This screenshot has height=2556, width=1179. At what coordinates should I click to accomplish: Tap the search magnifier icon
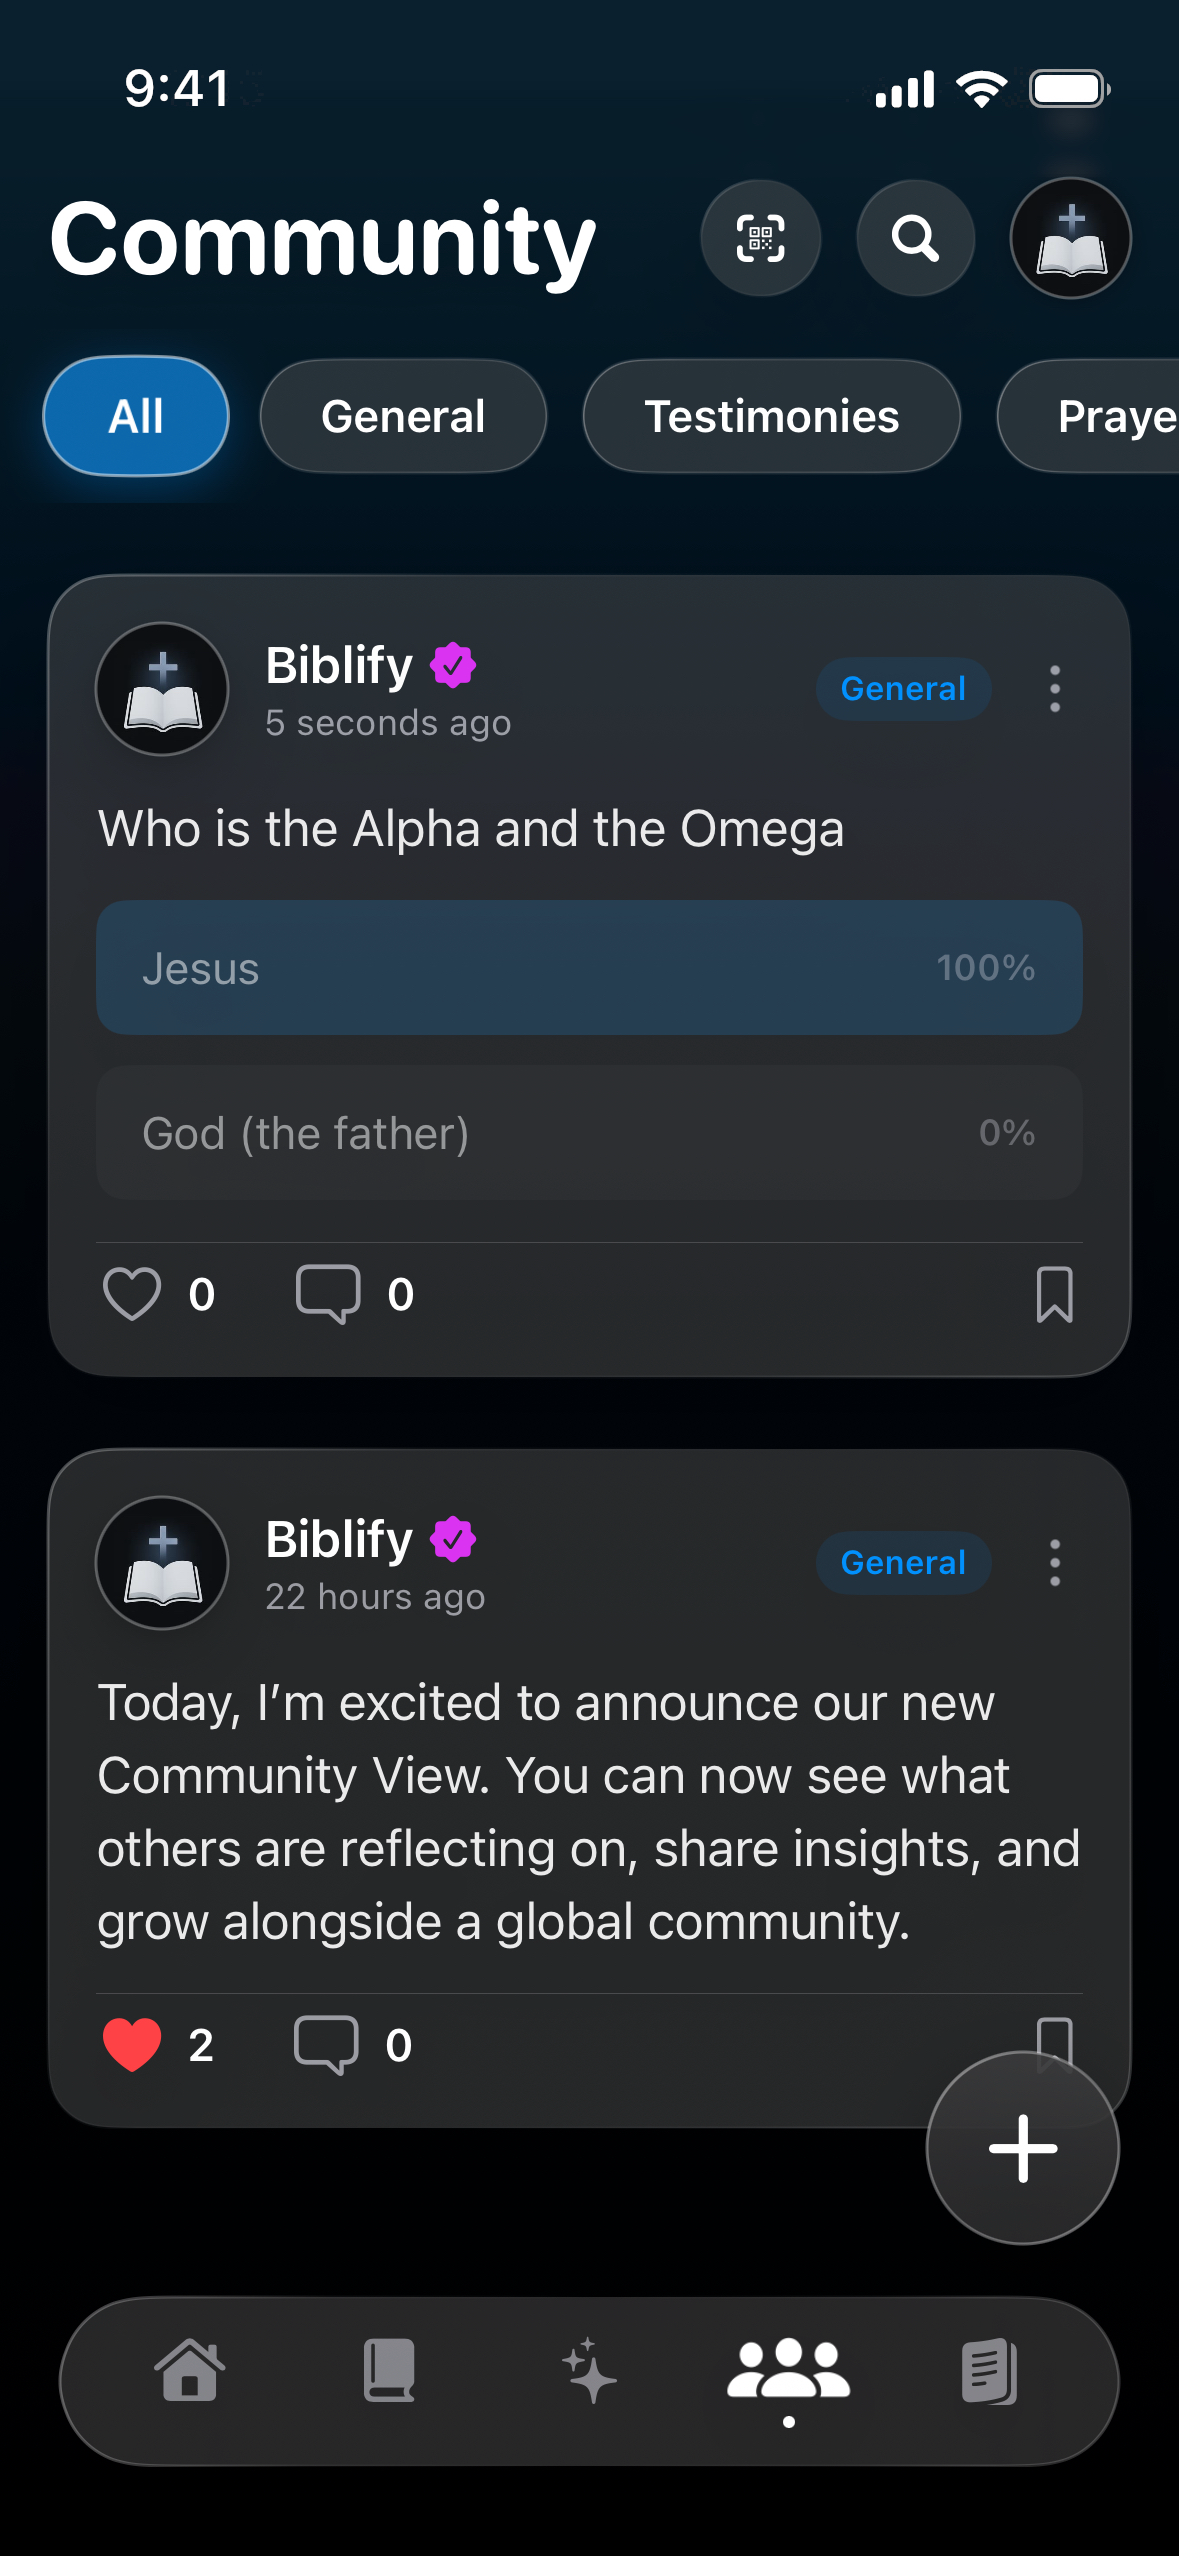coord(915,238)
